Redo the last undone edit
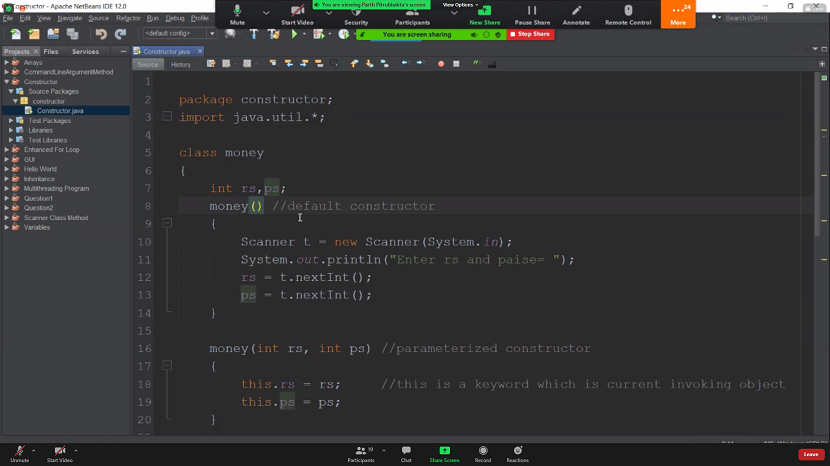 pyautogui.click(x=121, y=34)
